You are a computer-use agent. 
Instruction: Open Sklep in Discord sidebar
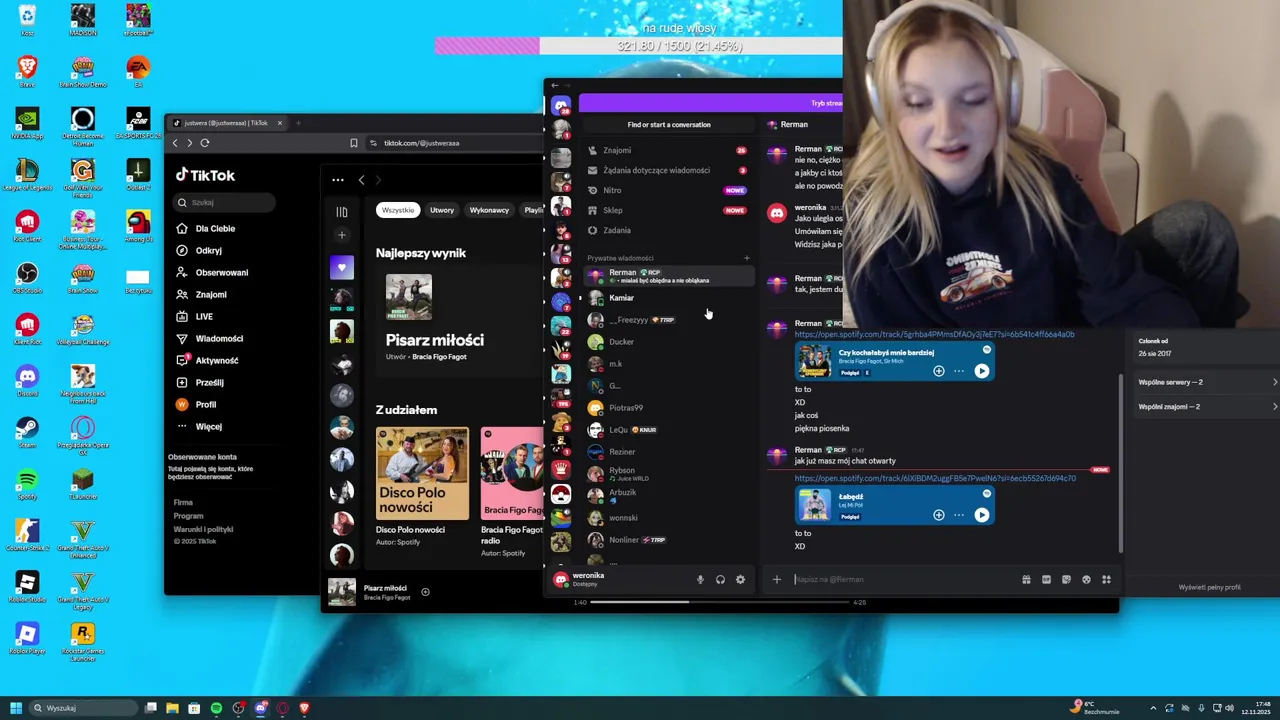coord(669,210)
